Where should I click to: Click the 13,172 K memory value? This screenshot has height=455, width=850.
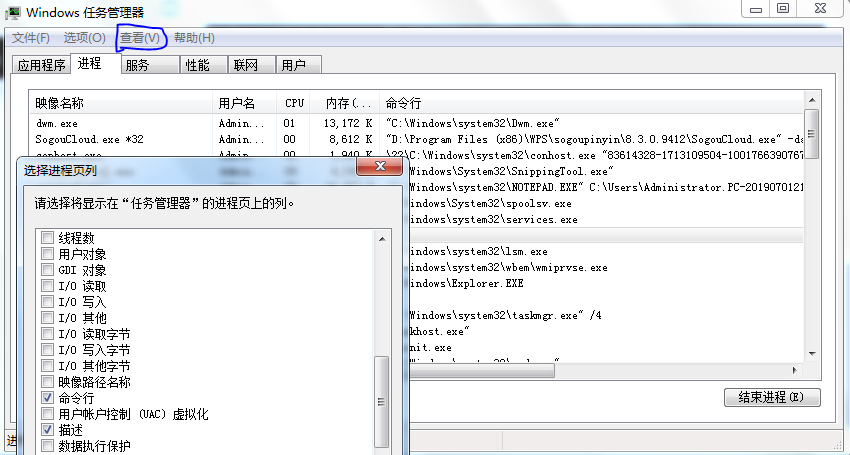point(348,123)
